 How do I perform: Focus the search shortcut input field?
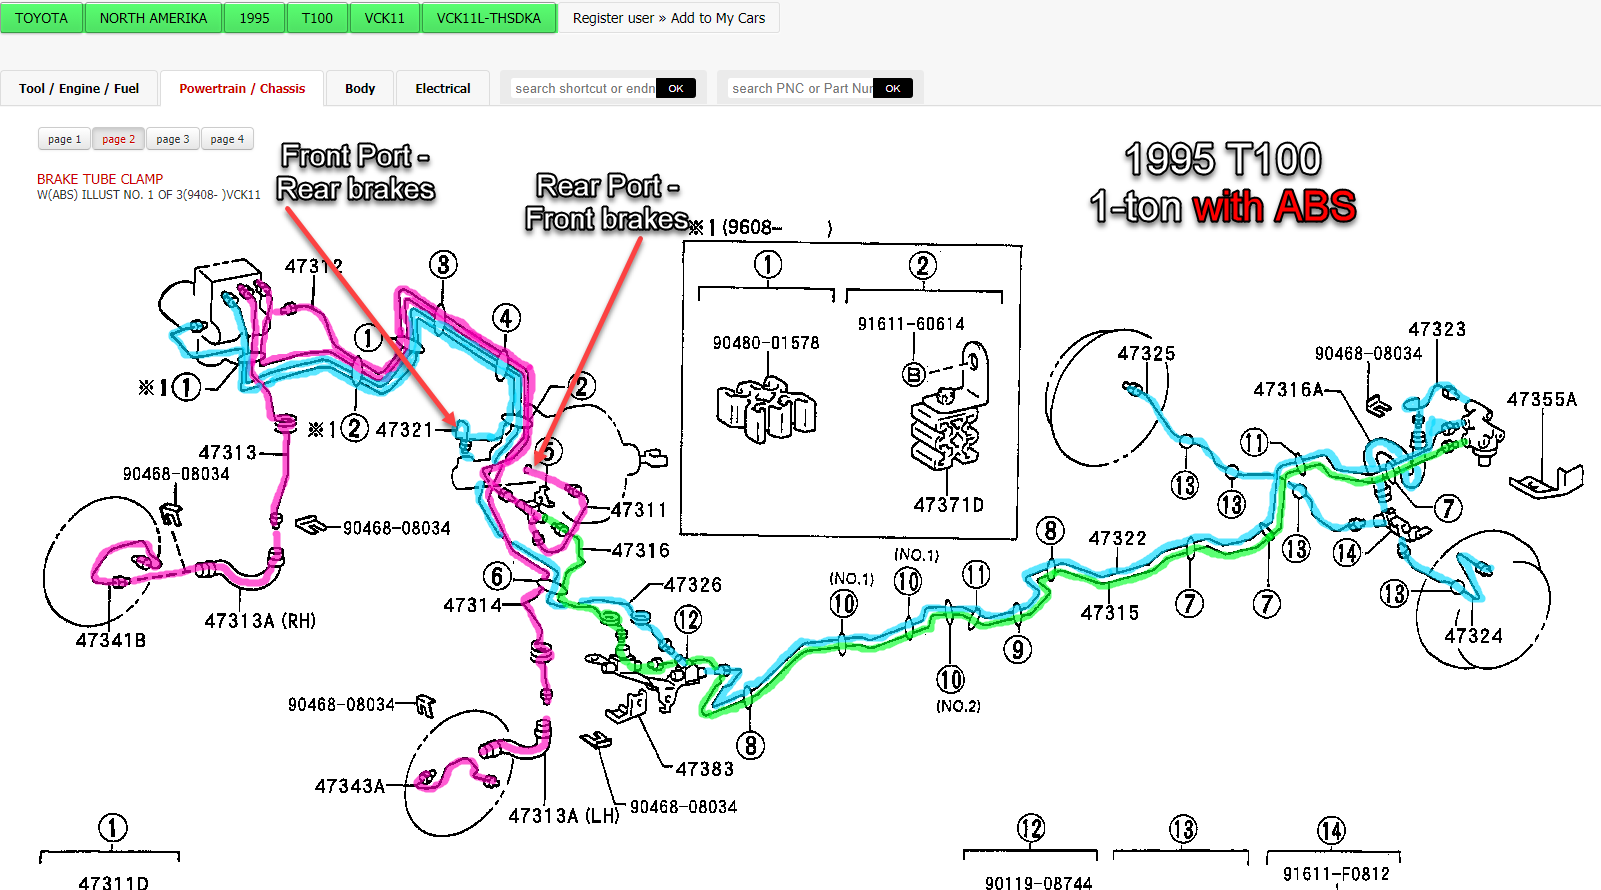click(x=584, y=88)
